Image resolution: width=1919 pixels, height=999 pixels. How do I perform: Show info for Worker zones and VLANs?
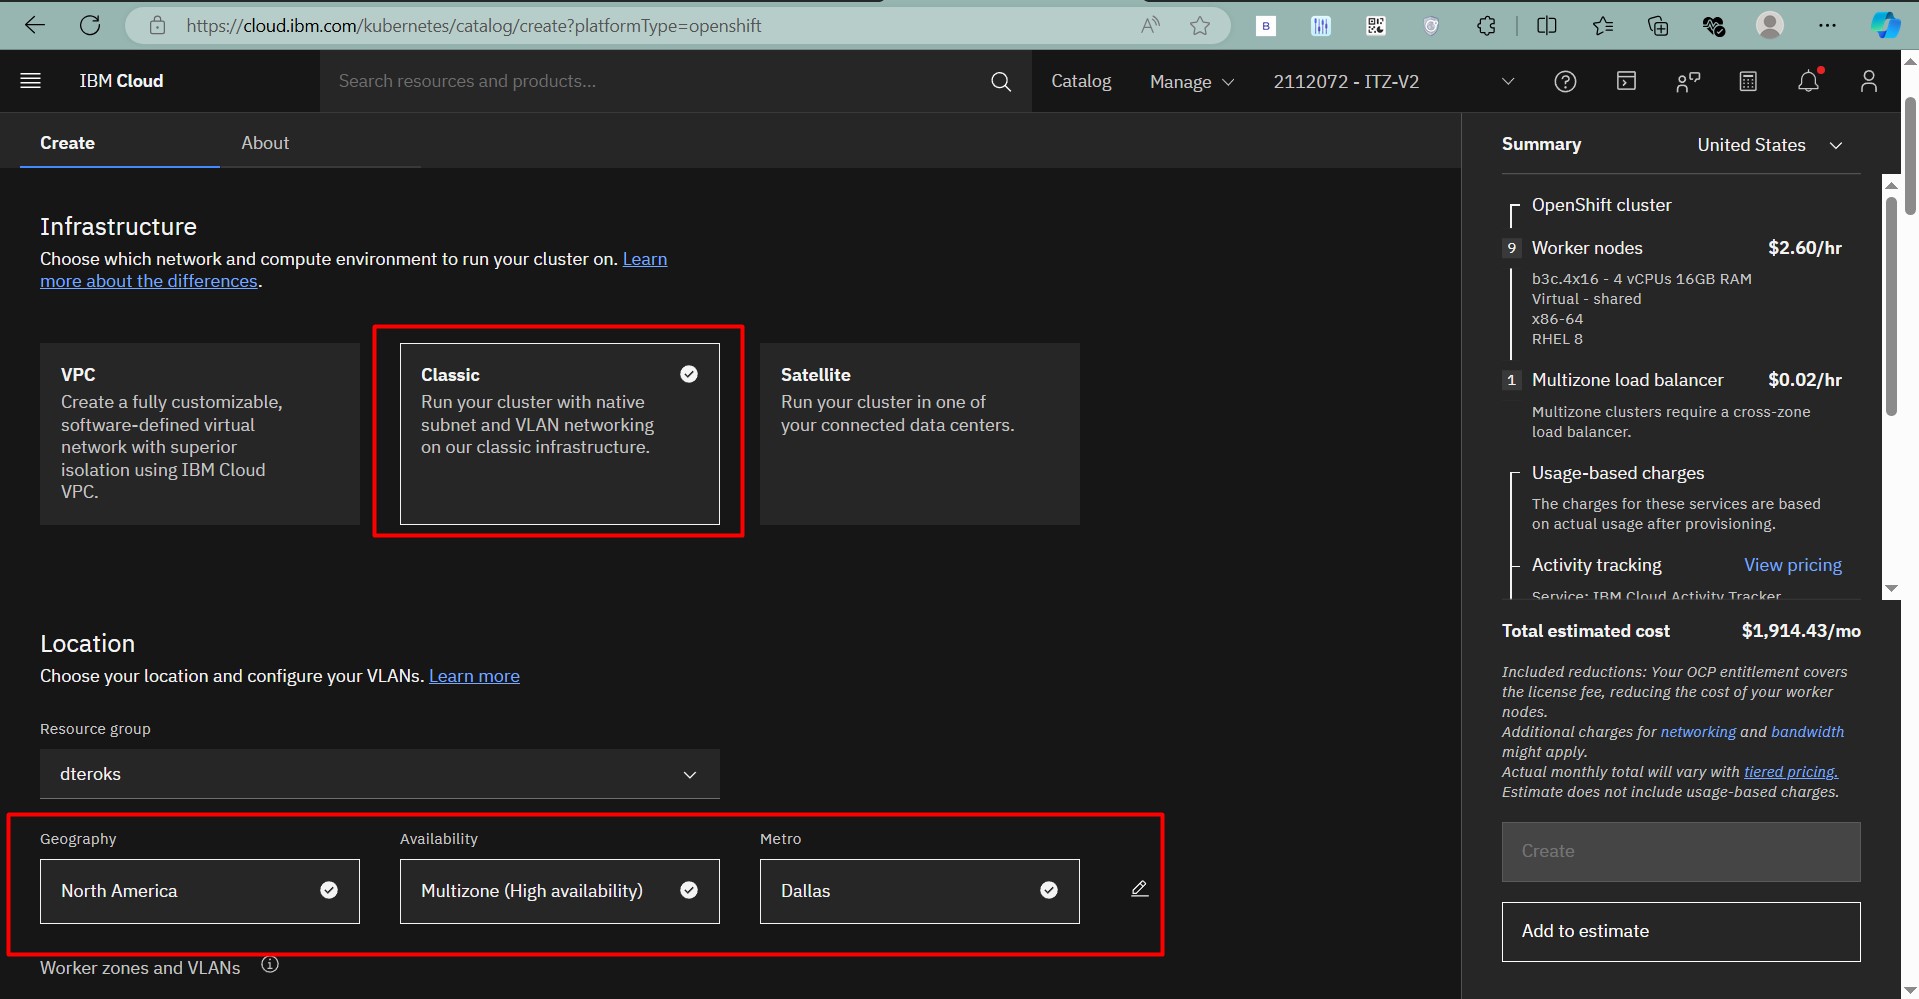(x=270, y=965)
